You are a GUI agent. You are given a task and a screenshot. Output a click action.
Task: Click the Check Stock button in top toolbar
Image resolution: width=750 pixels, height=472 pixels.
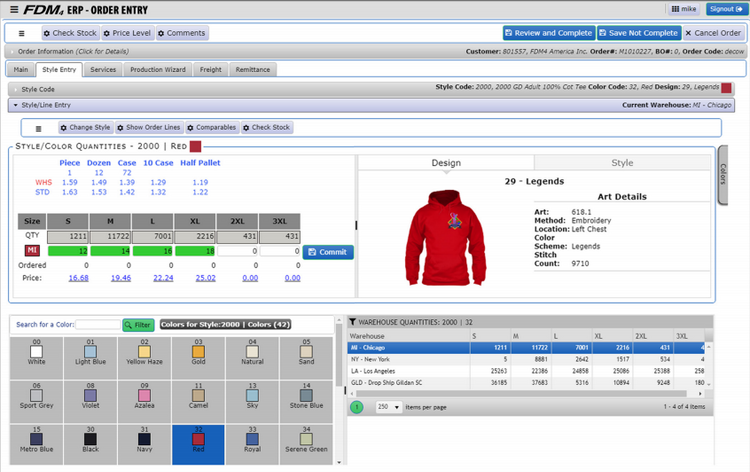[70, 33]
